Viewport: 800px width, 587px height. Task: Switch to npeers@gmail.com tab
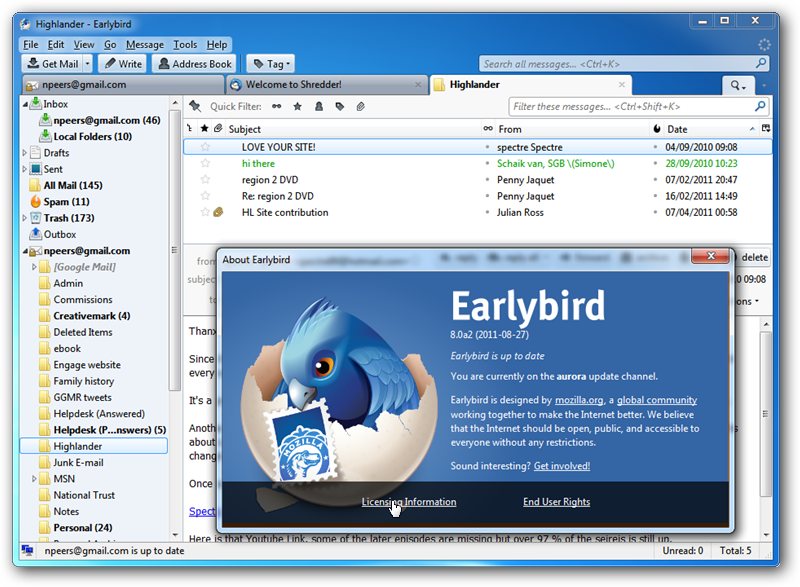click(x=122, y=85)
